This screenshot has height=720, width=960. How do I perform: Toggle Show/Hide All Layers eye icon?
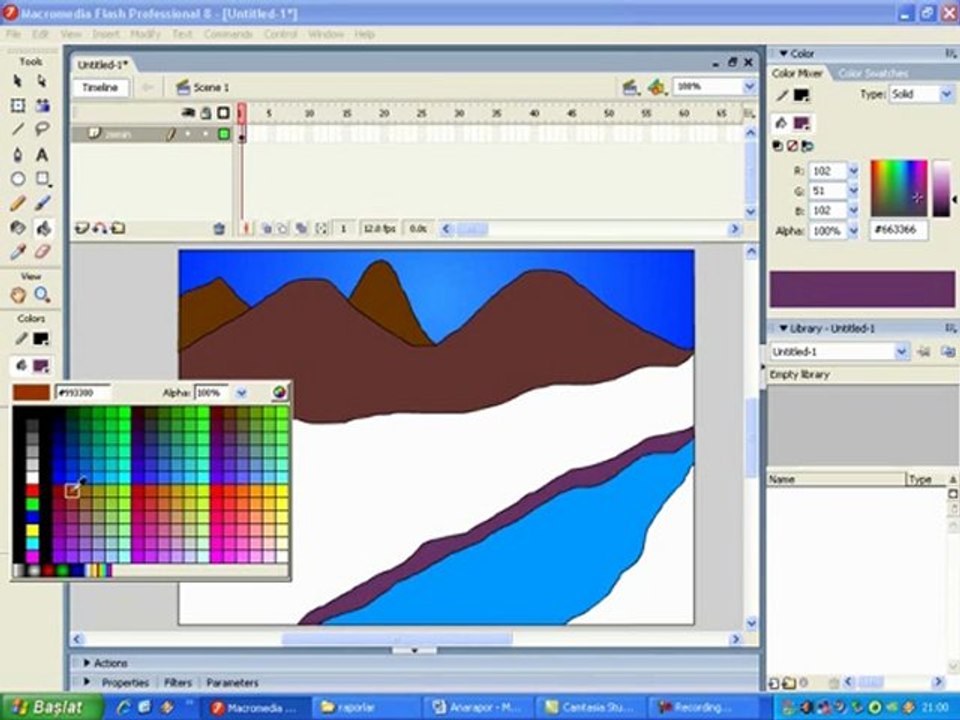point(189,113)
